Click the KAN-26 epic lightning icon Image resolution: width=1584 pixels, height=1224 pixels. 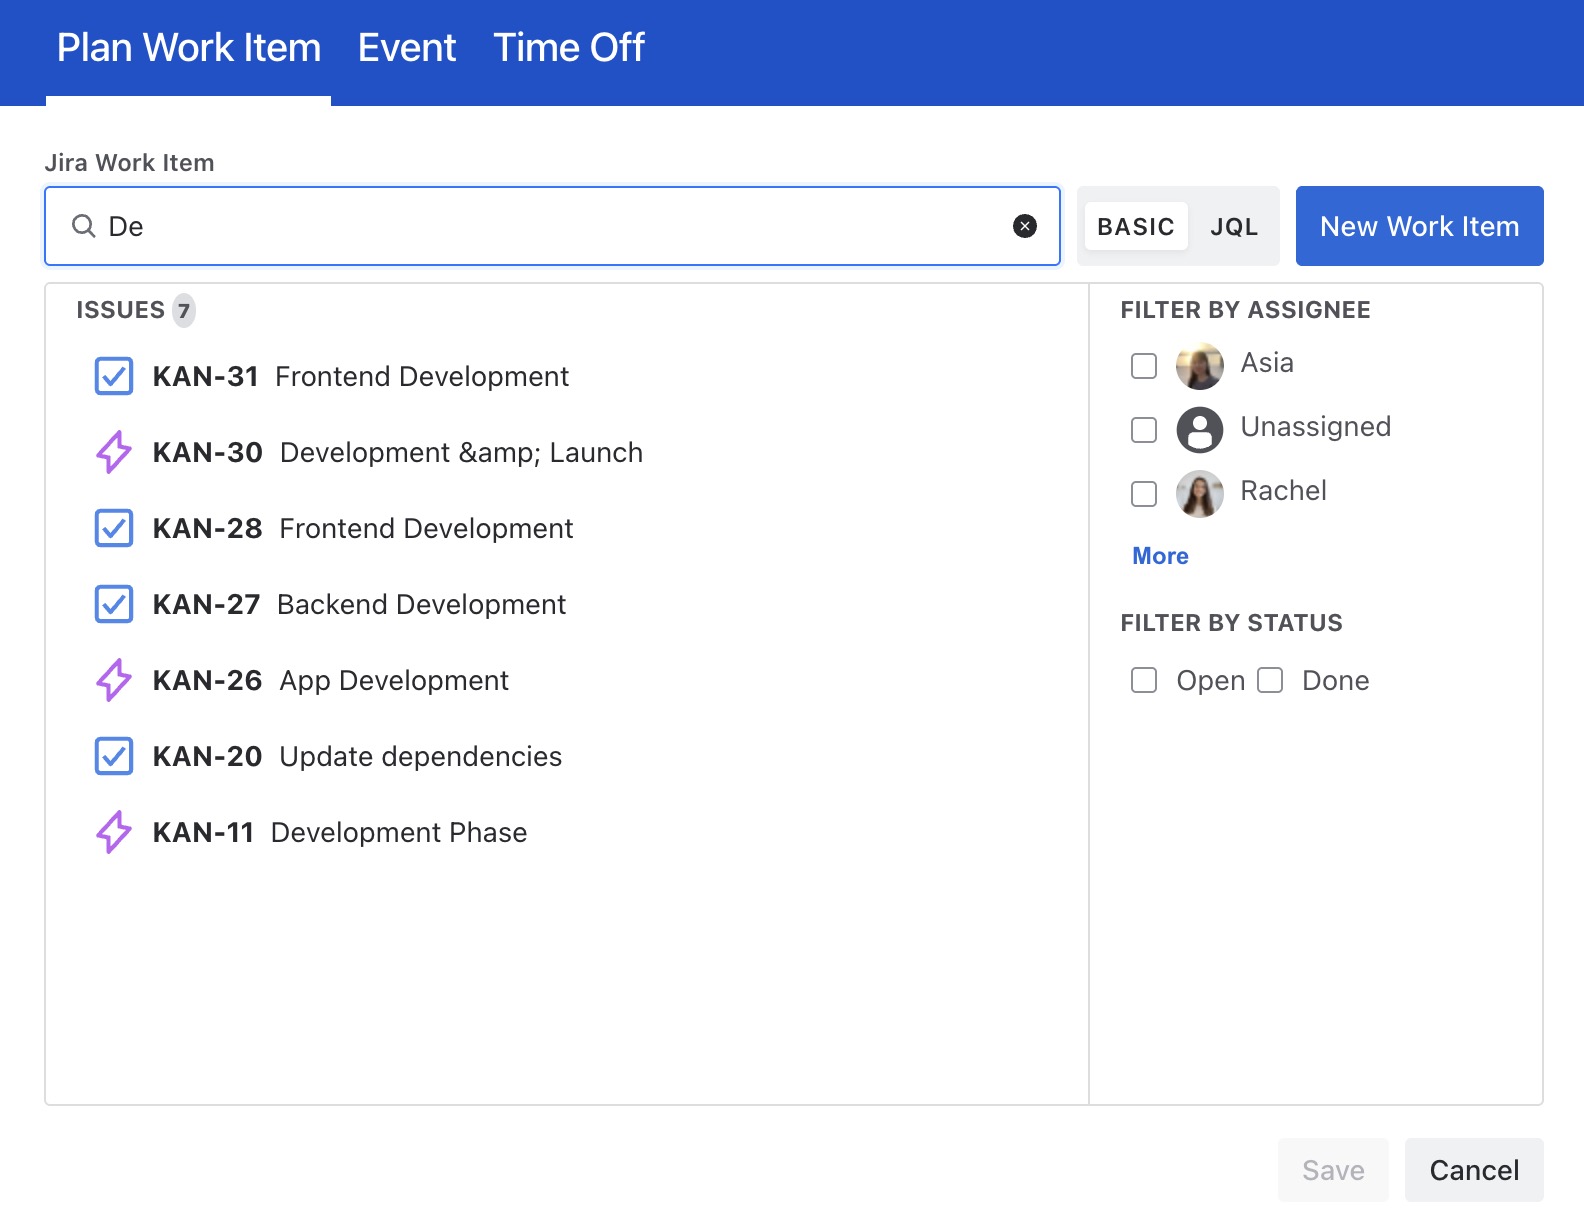coord(114,681)
